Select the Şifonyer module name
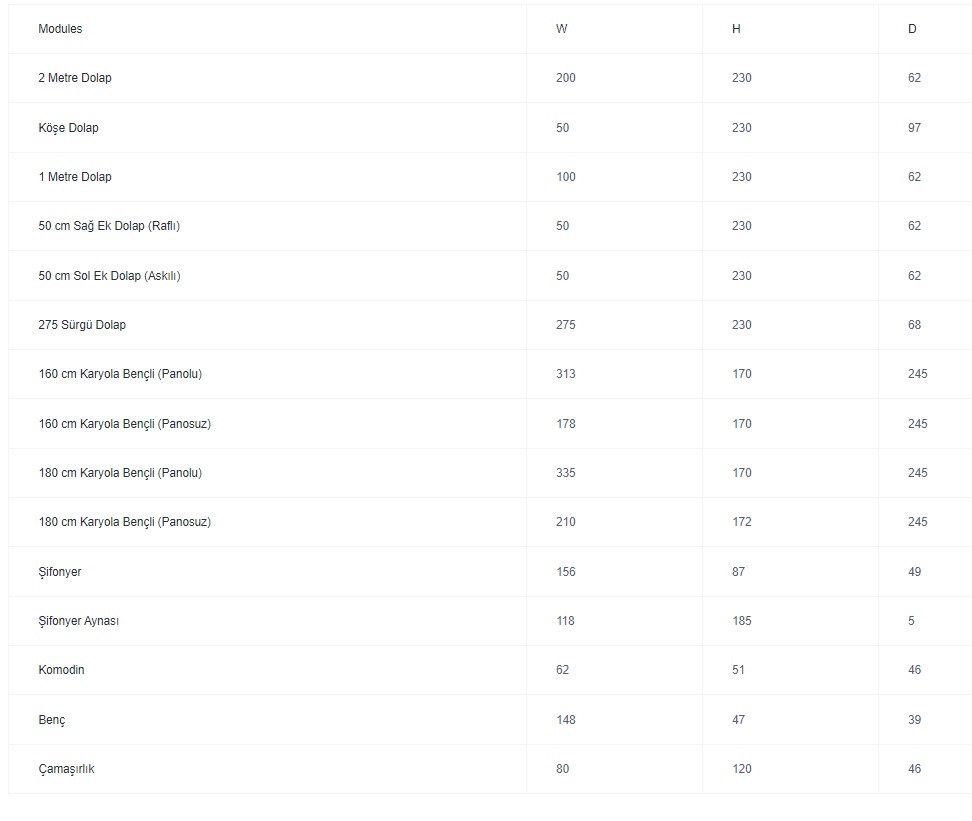The height and width of the screenshot is (821, 972). [60, 572]
